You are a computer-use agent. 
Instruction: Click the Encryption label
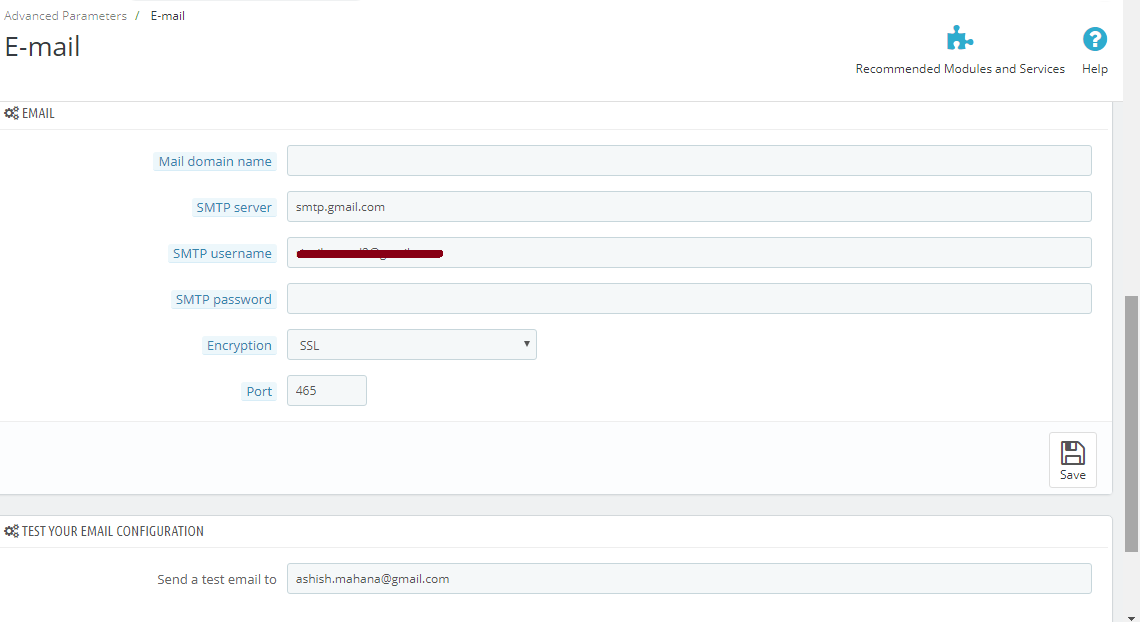239,346
